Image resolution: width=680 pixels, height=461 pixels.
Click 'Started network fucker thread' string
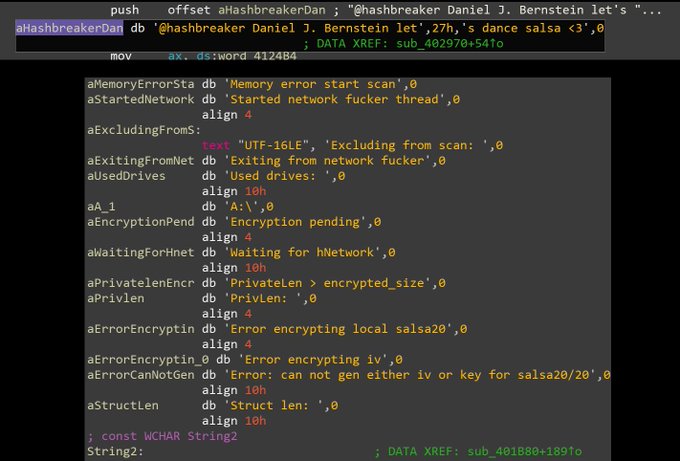334,99
